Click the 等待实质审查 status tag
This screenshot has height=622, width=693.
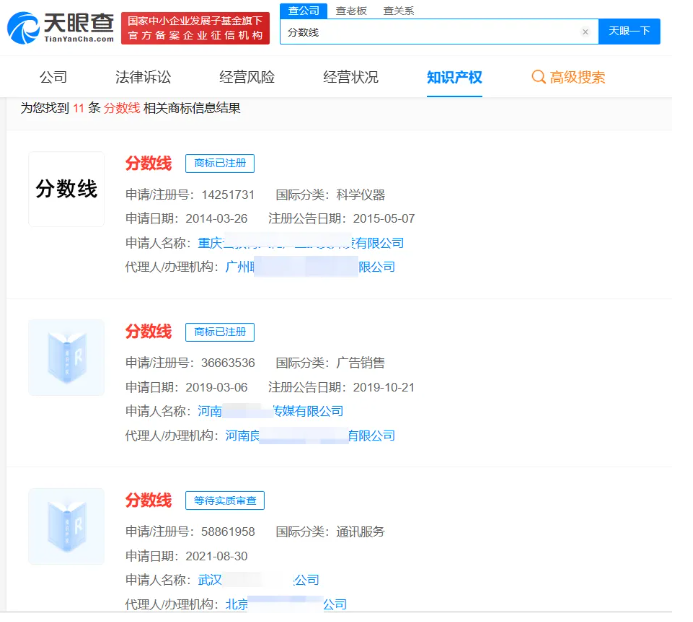[x=225, y=500]
